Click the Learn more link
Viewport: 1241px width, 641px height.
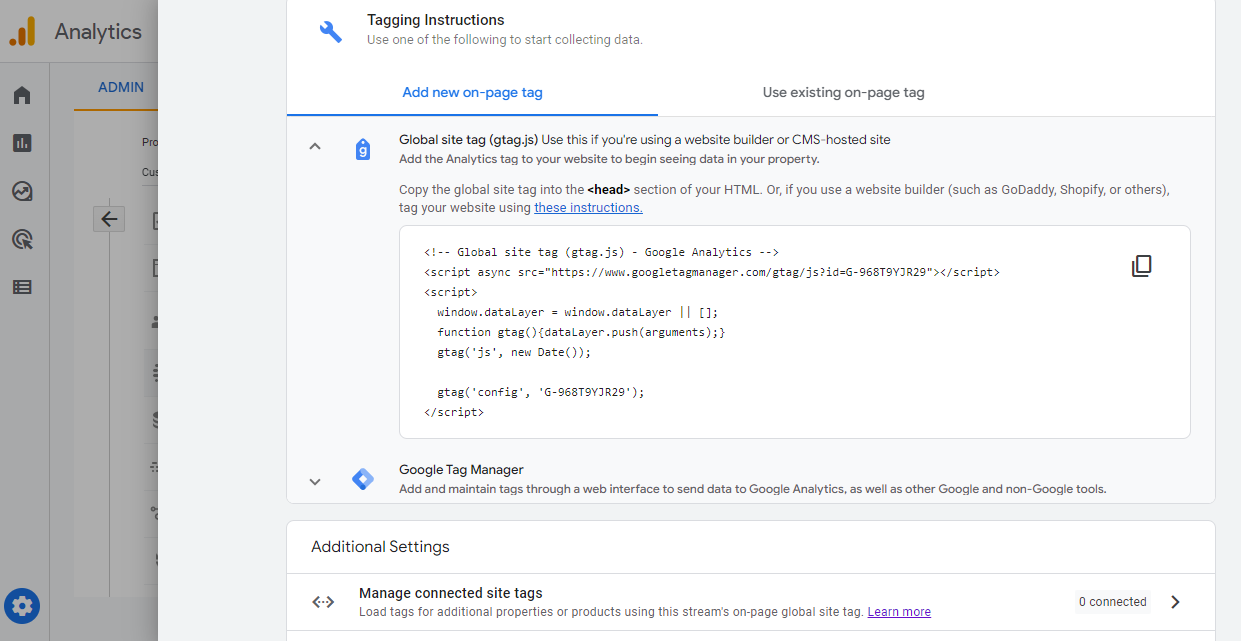click(898, 611)
